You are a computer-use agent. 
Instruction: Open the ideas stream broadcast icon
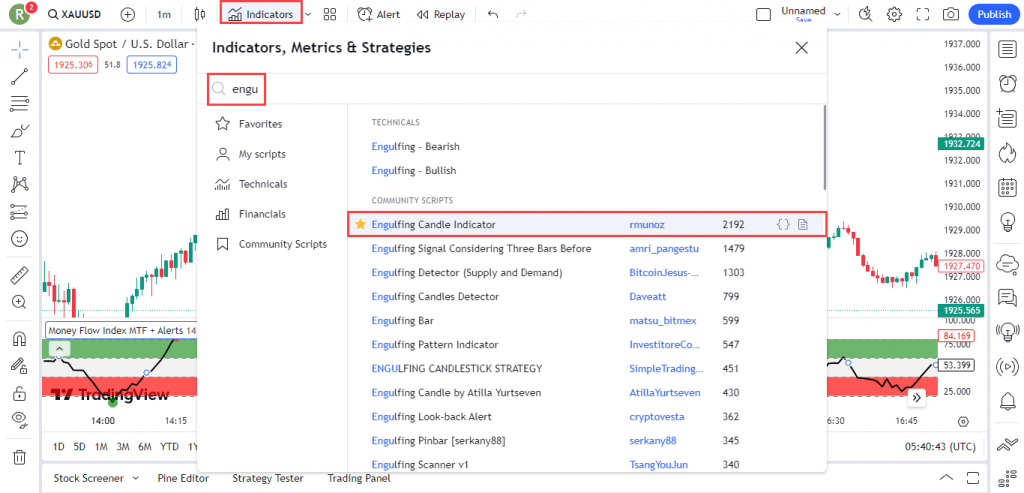point(1008,332)
